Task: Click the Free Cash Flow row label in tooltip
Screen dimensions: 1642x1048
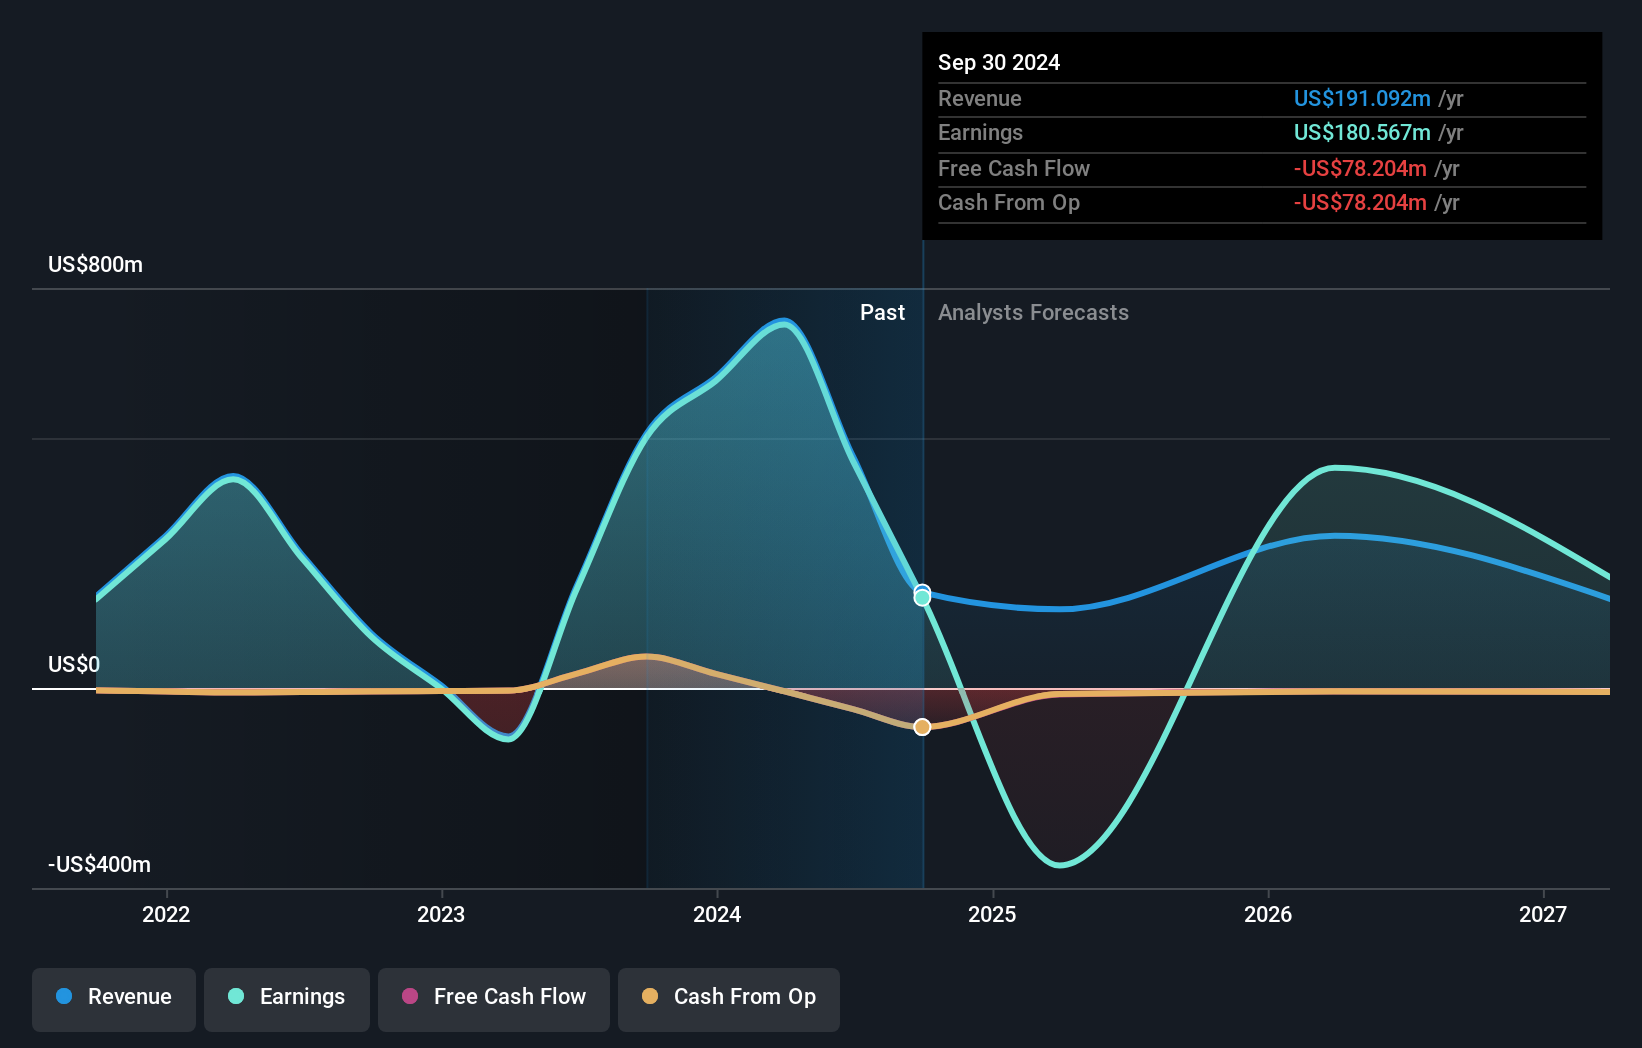Action: click(1014, 168)
